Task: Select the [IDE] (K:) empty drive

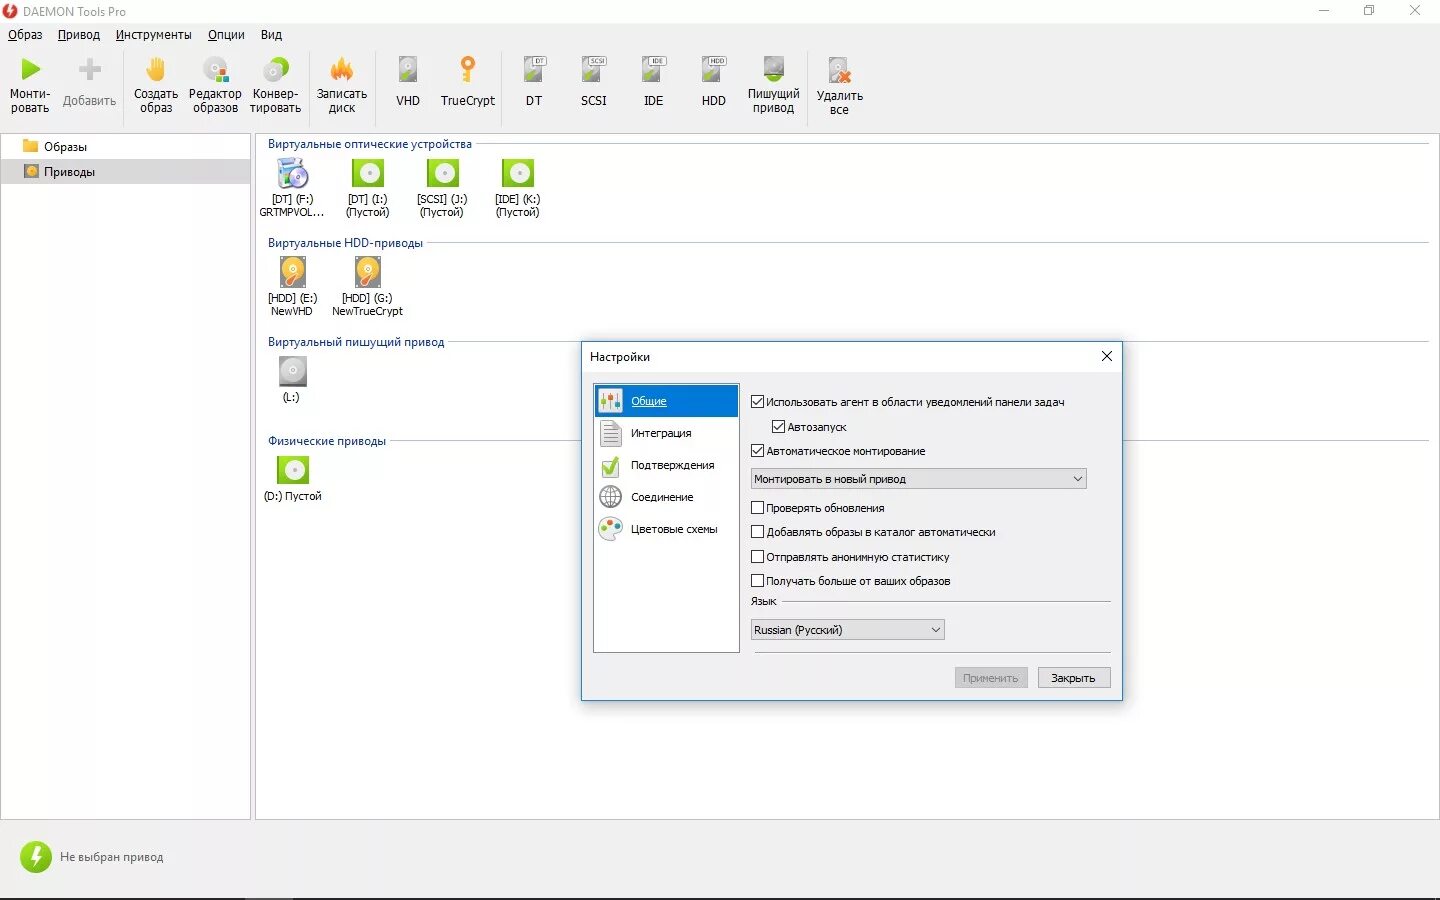Action: [518, 188]
